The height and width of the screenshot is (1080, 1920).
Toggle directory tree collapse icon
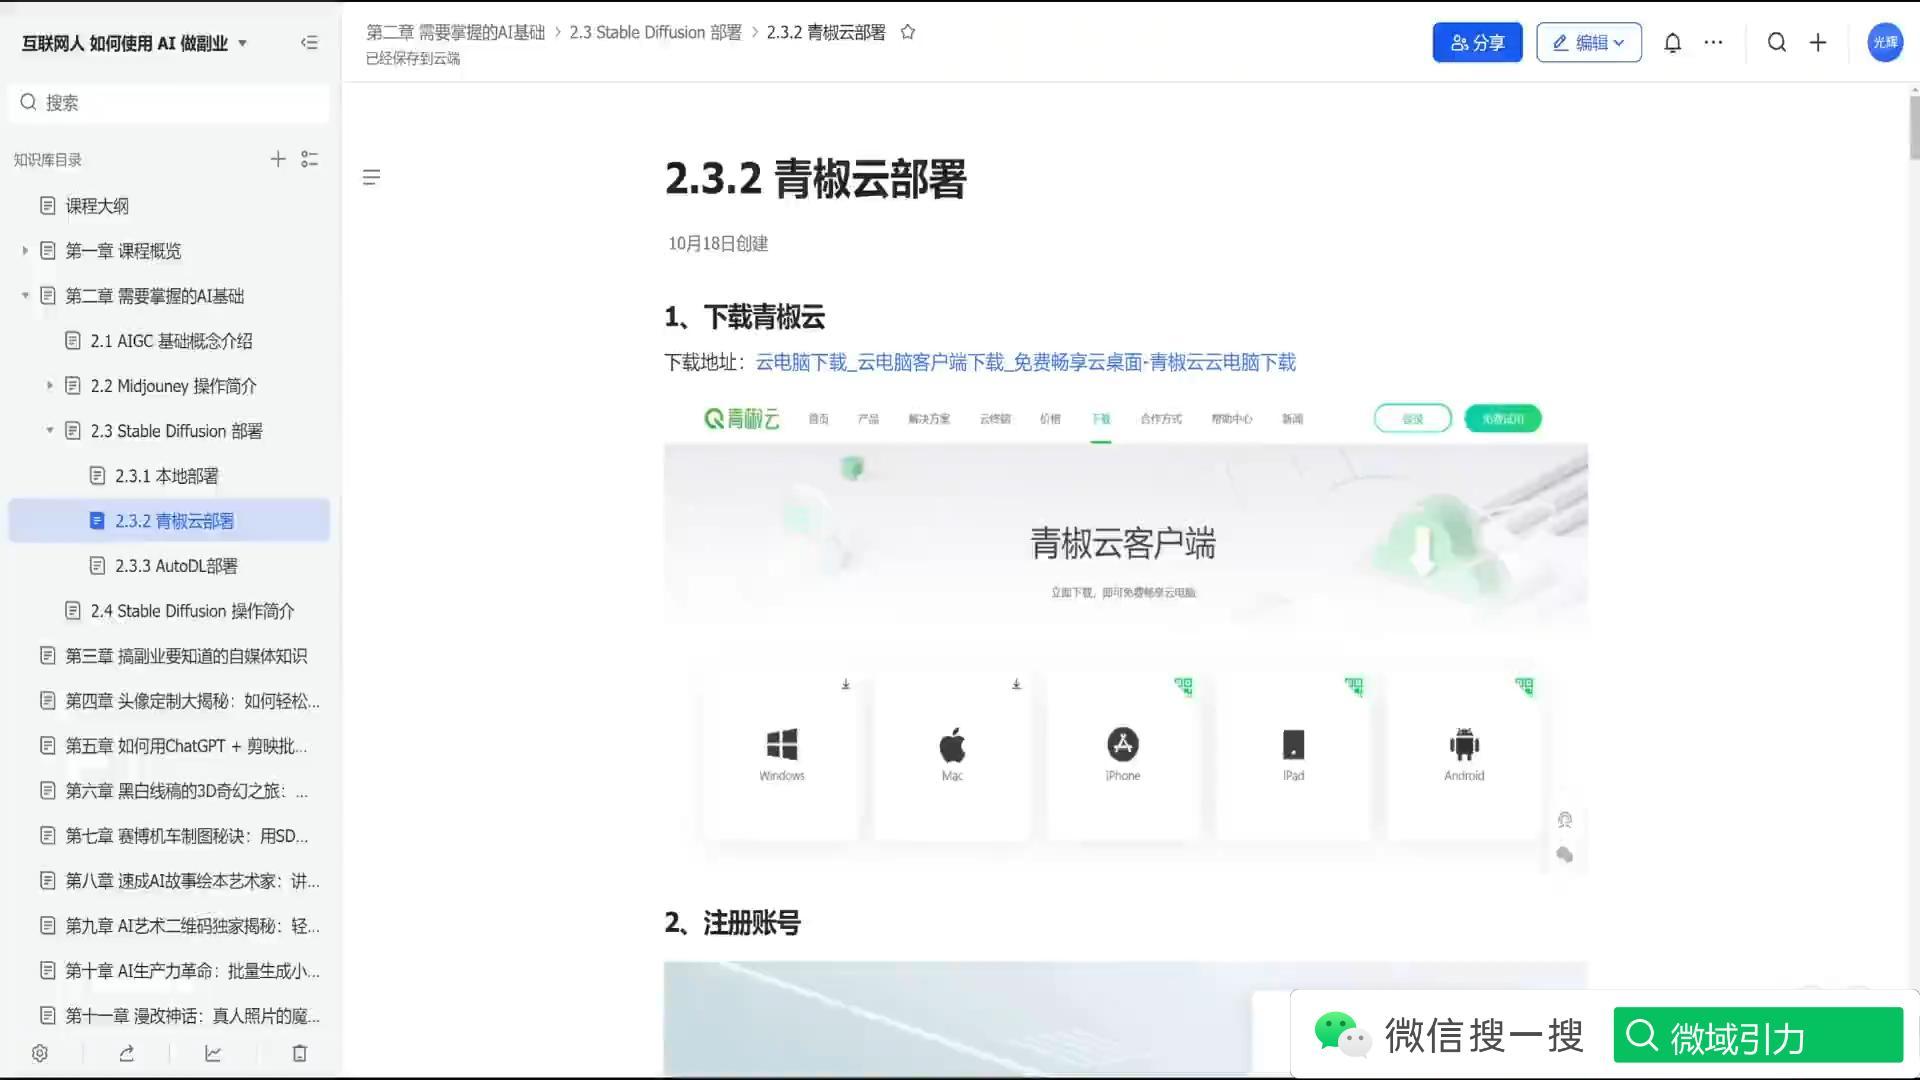[x=310, y=159]
